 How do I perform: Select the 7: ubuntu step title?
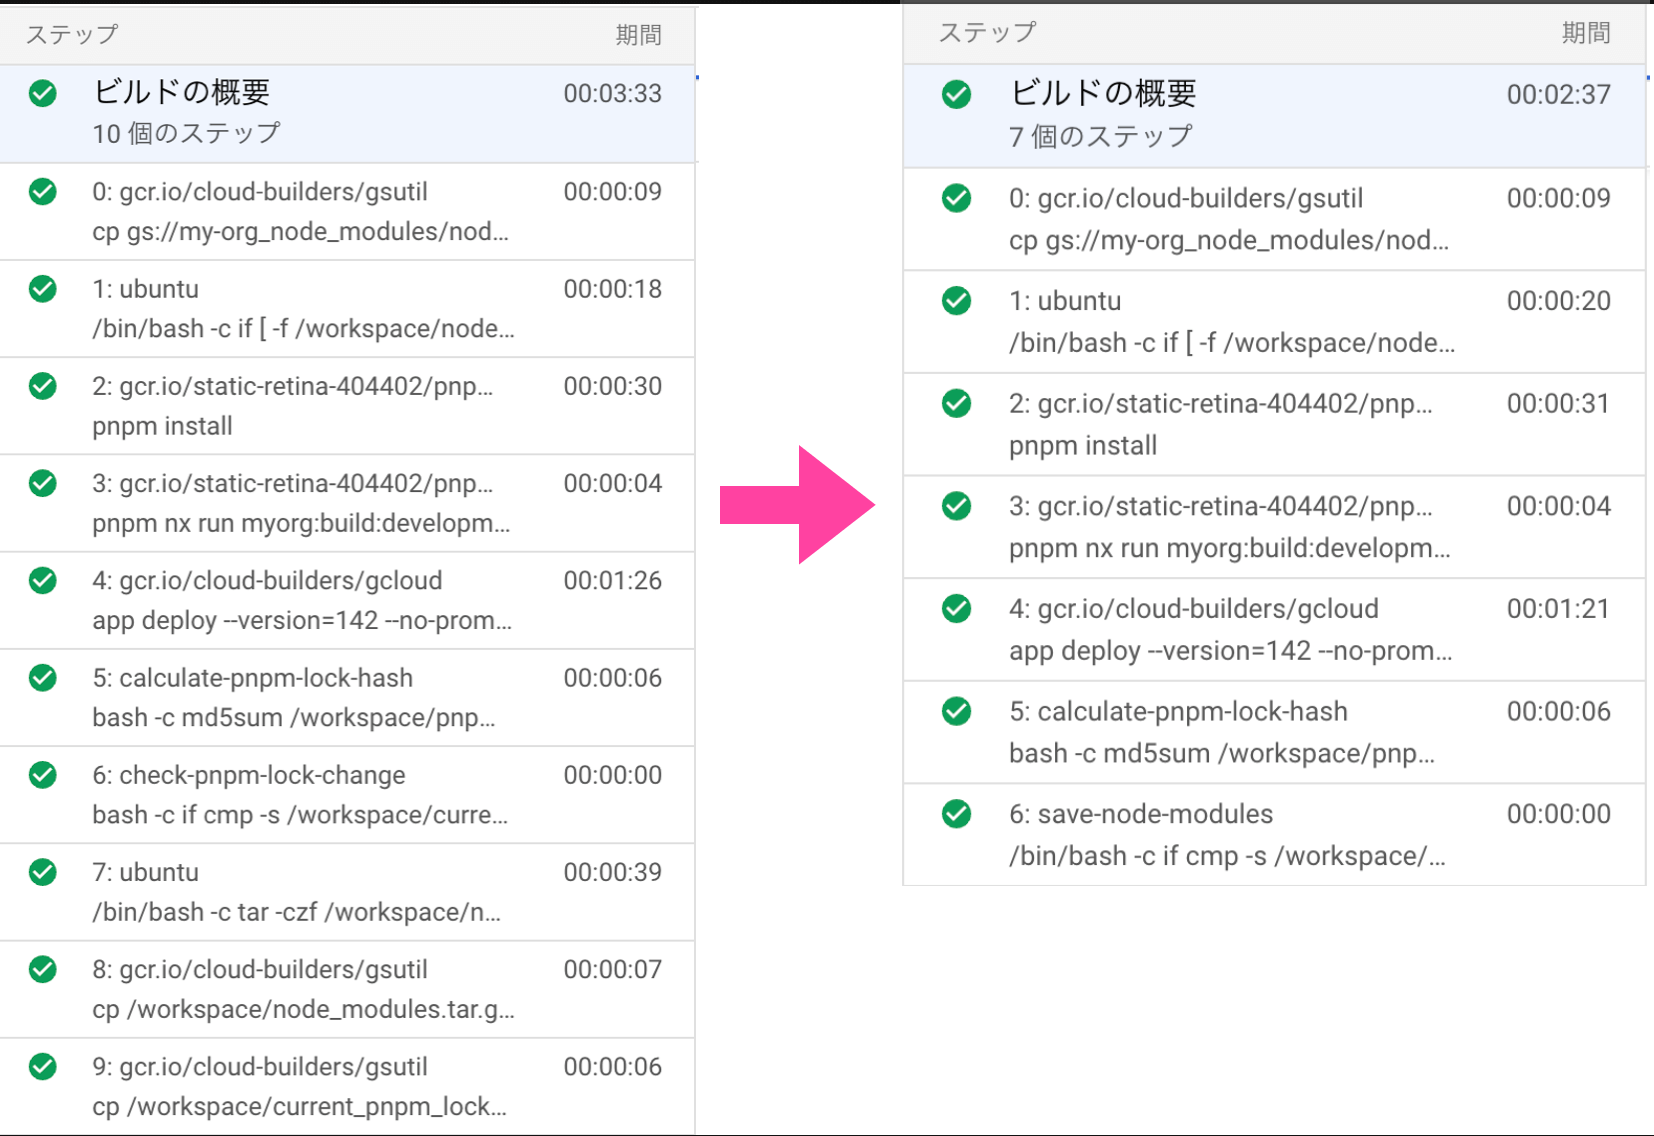tap(146, 872)
